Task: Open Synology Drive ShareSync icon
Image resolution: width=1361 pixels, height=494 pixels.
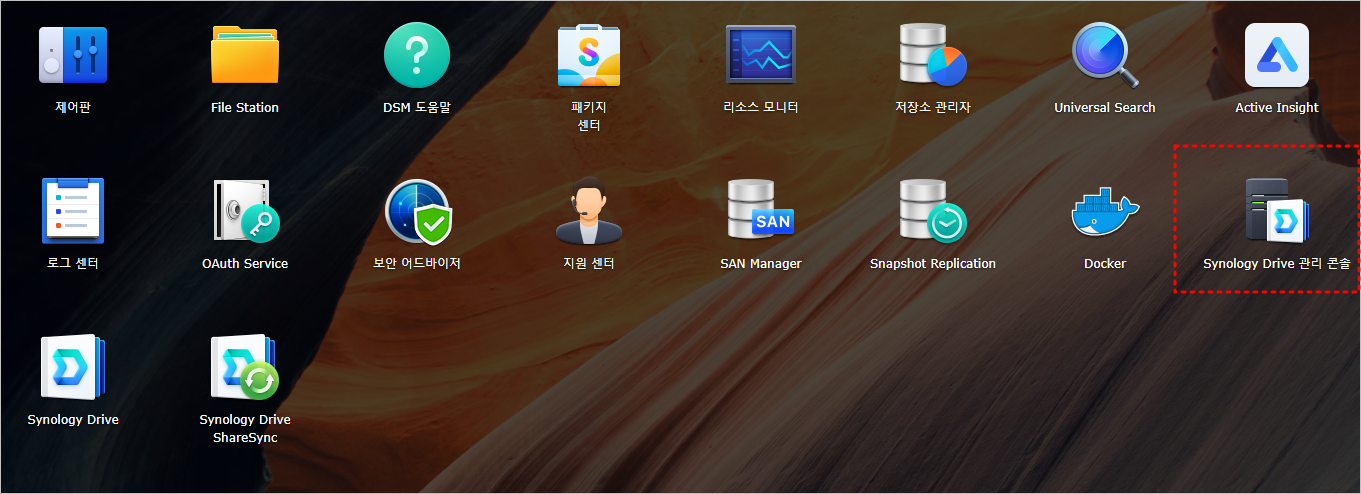Action: tap(245, 367)
